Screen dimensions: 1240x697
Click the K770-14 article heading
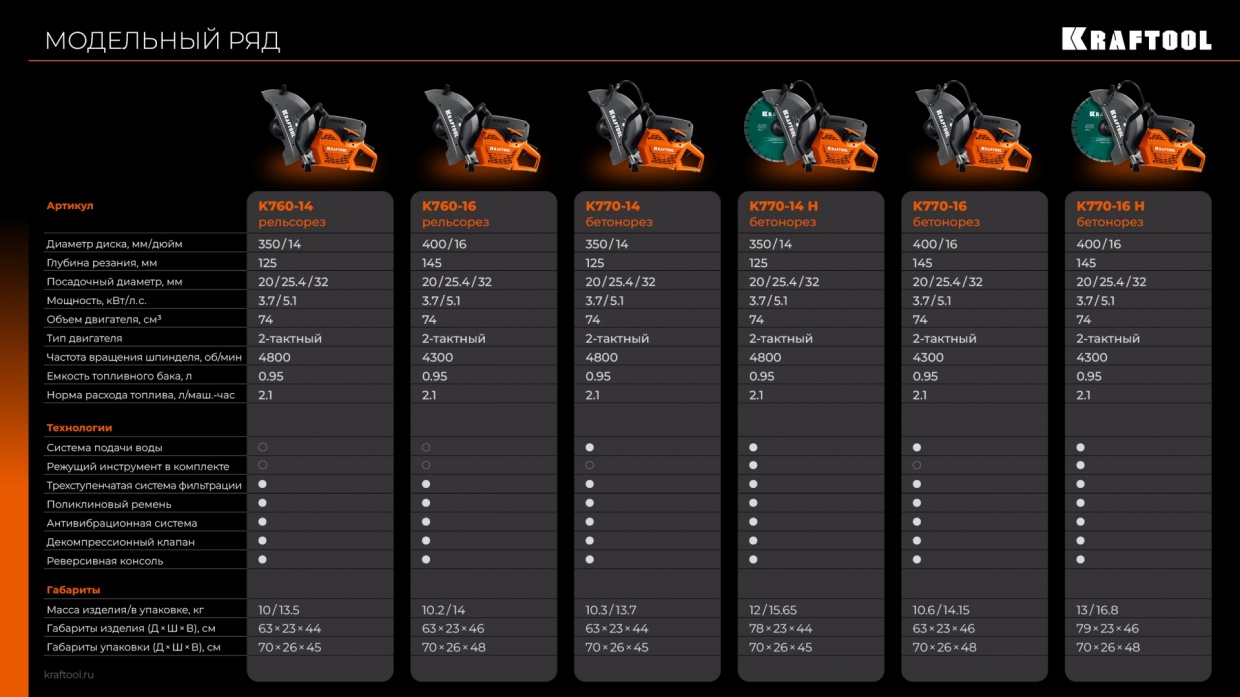pyautogui.click(x=613, y=206)
